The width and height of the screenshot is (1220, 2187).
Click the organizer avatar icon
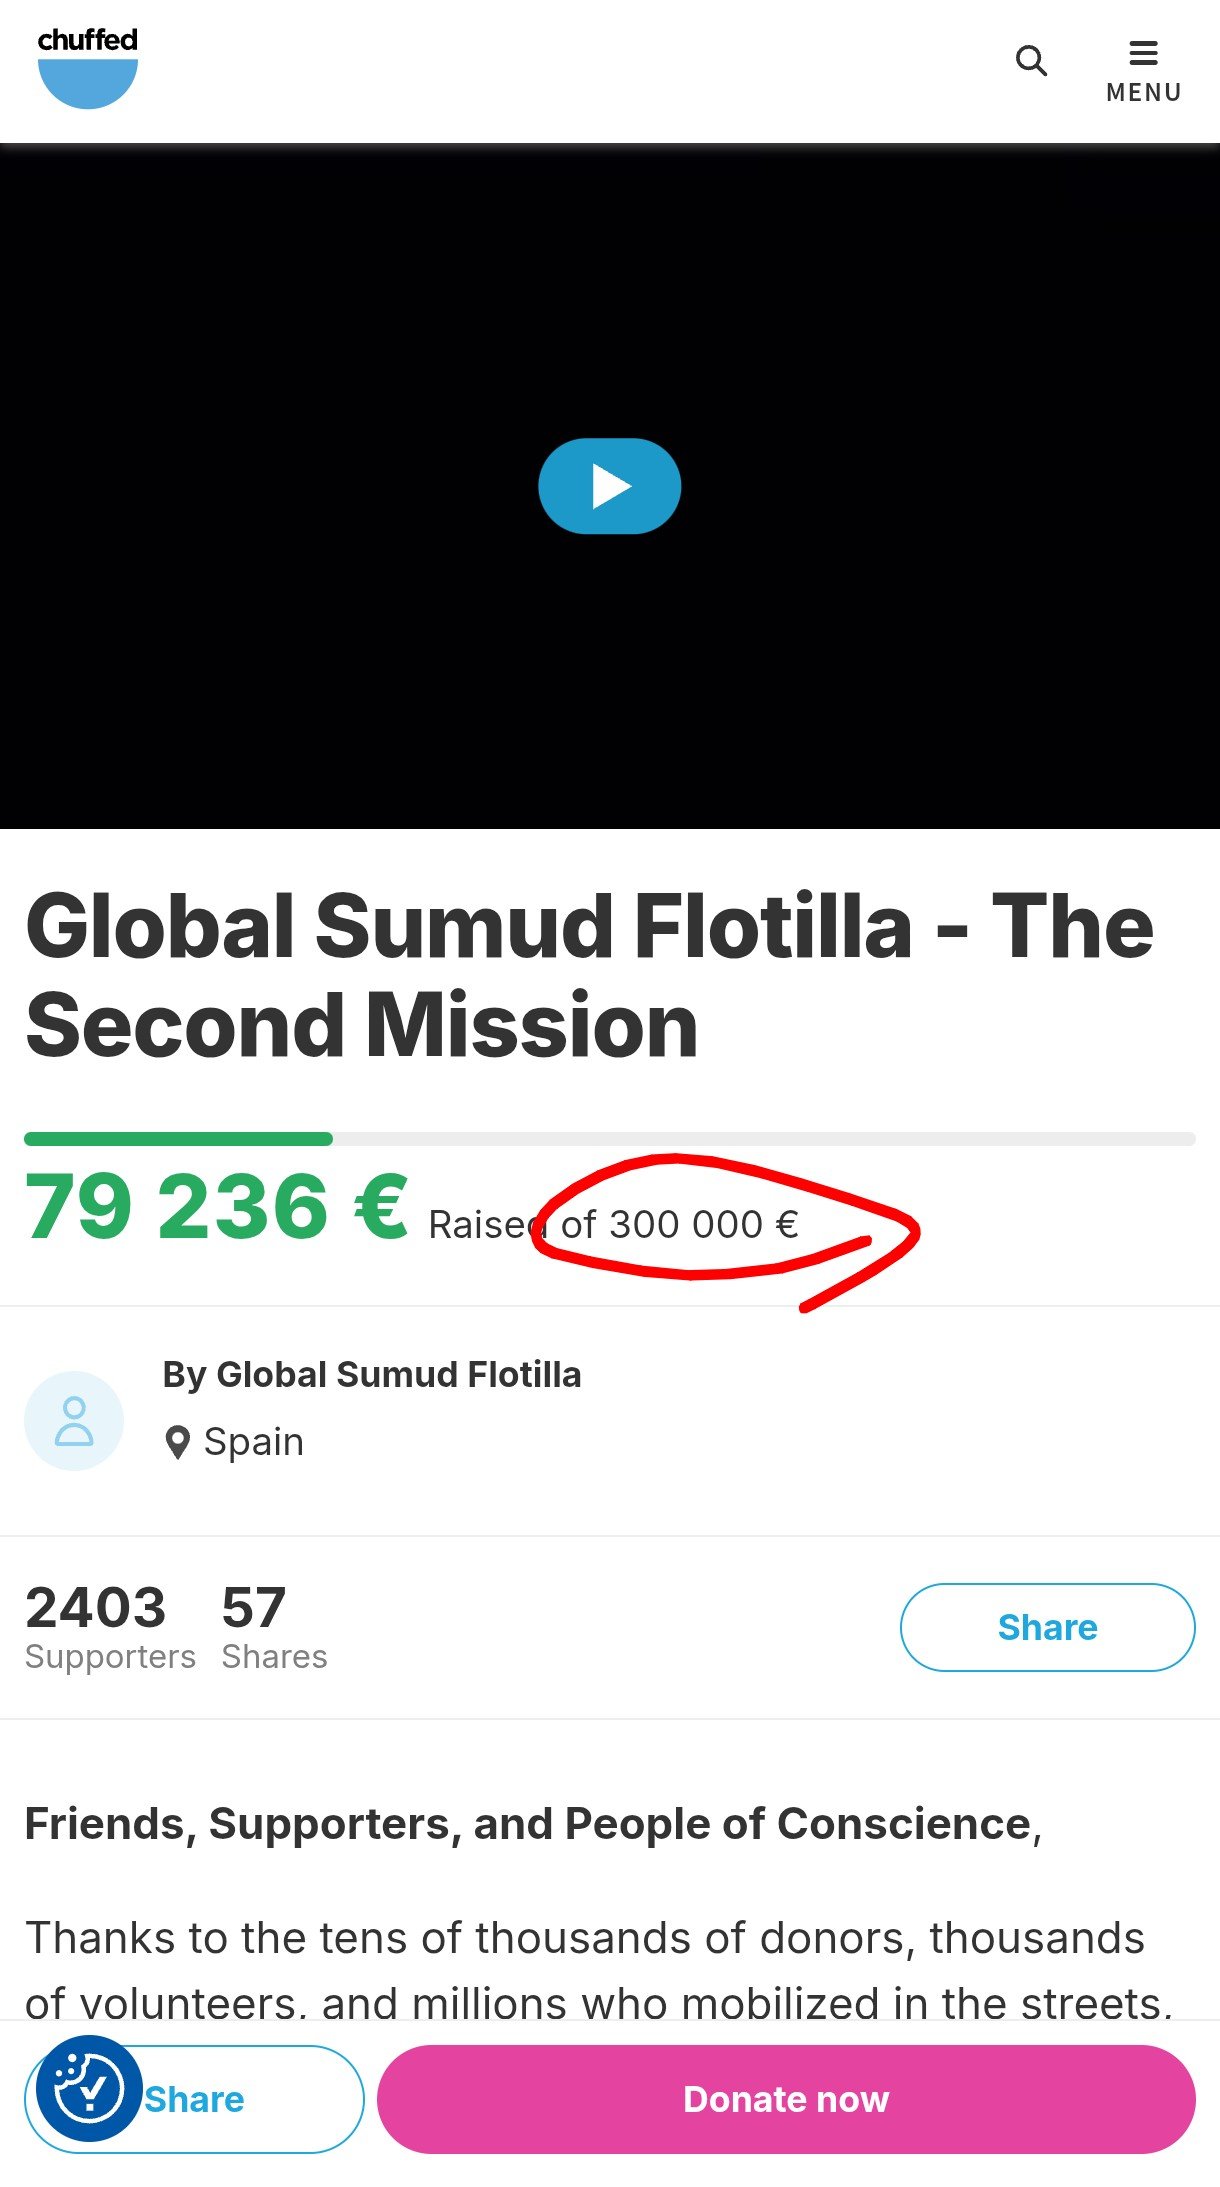click(x=74, y=1420)
